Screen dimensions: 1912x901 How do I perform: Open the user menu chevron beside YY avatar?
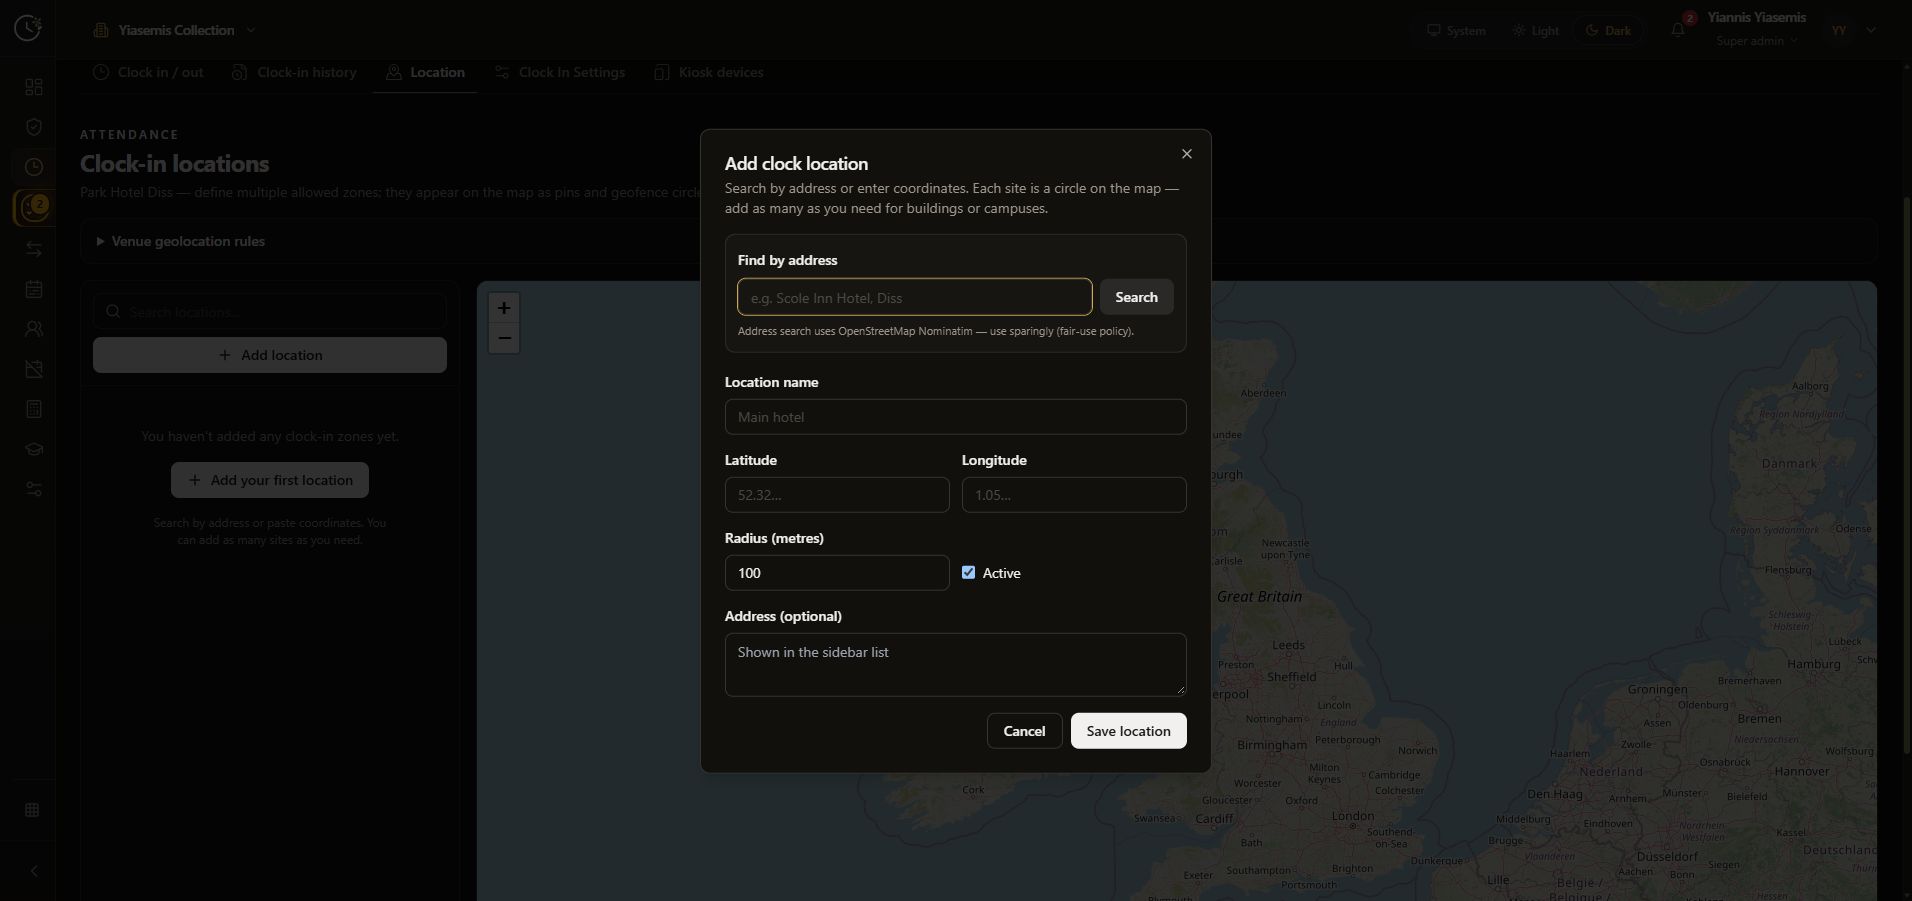[x=1871, y=30]
